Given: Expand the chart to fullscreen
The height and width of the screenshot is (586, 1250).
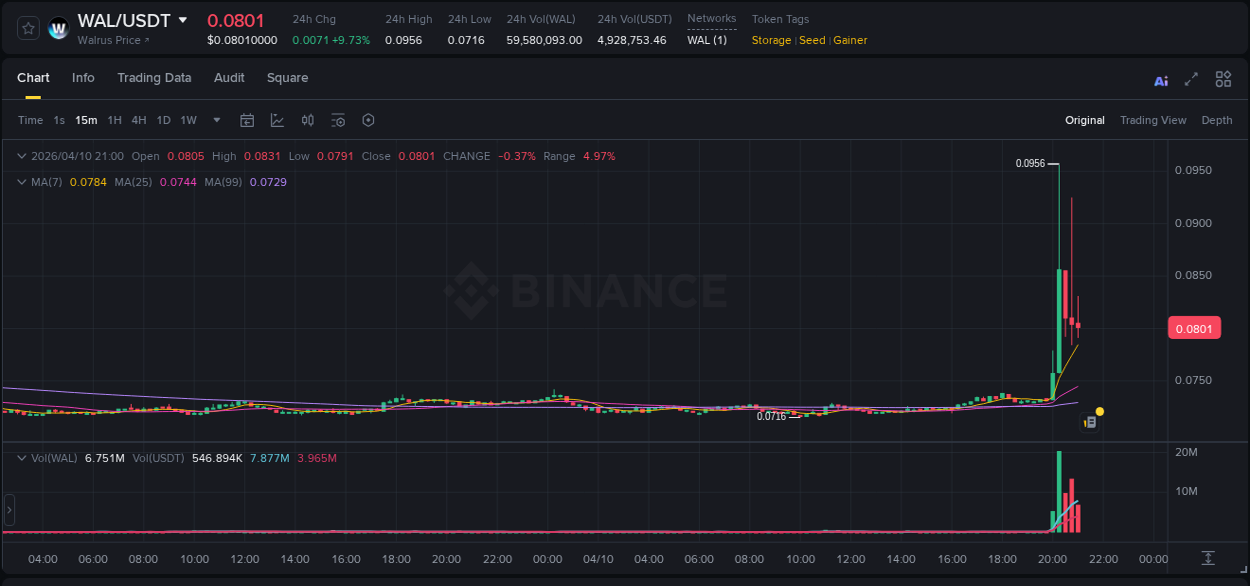Looking at the screenshot, I should [1190, 79].
